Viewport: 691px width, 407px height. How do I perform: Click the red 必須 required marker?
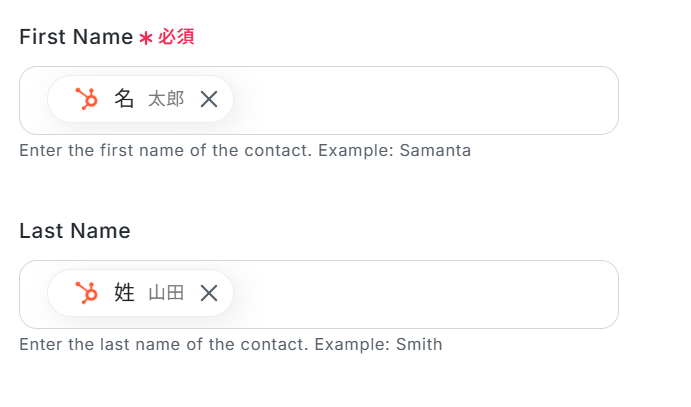[x=176, y=37]
